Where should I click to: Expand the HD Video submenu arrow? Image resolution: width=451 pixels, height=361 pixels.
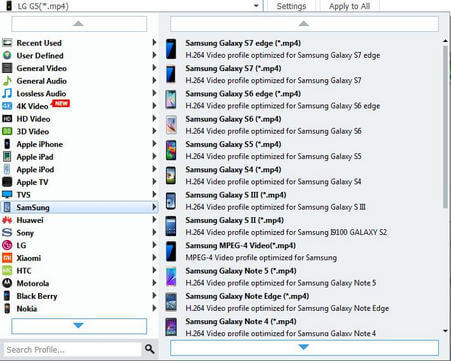pyautogui.click(x=154, y=118)
